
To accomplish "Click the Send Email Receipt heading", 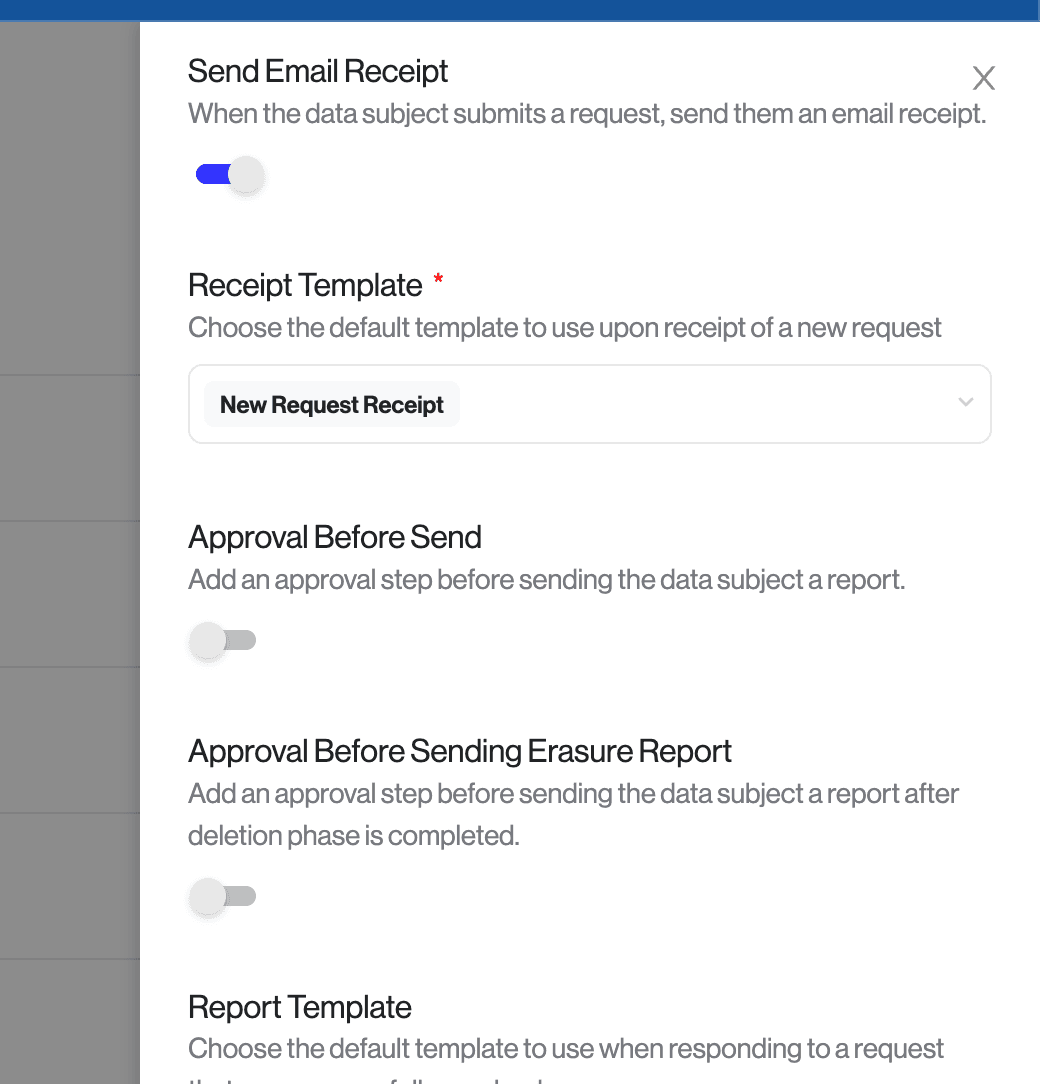I will click(318, 71).
